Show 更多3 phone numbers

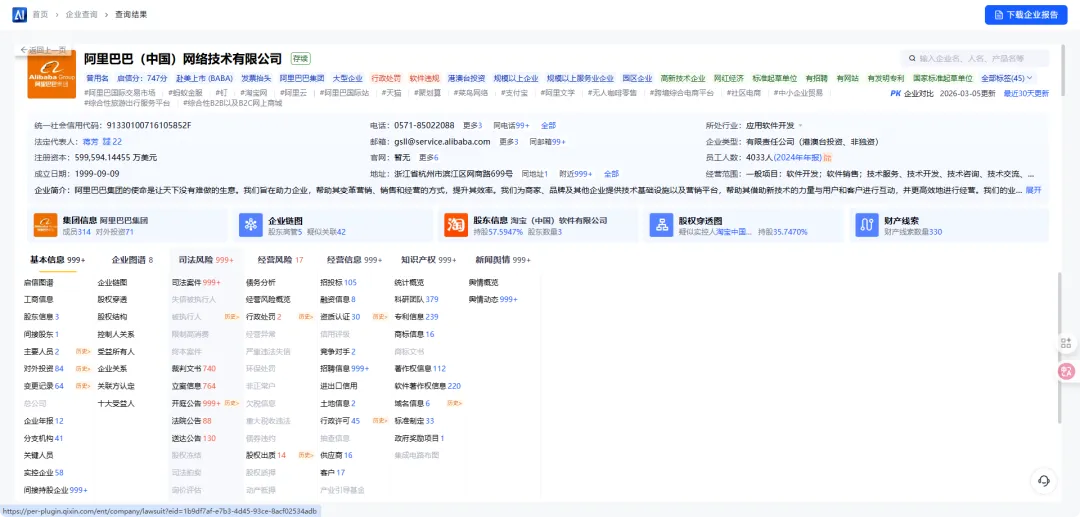click(472, 125)
